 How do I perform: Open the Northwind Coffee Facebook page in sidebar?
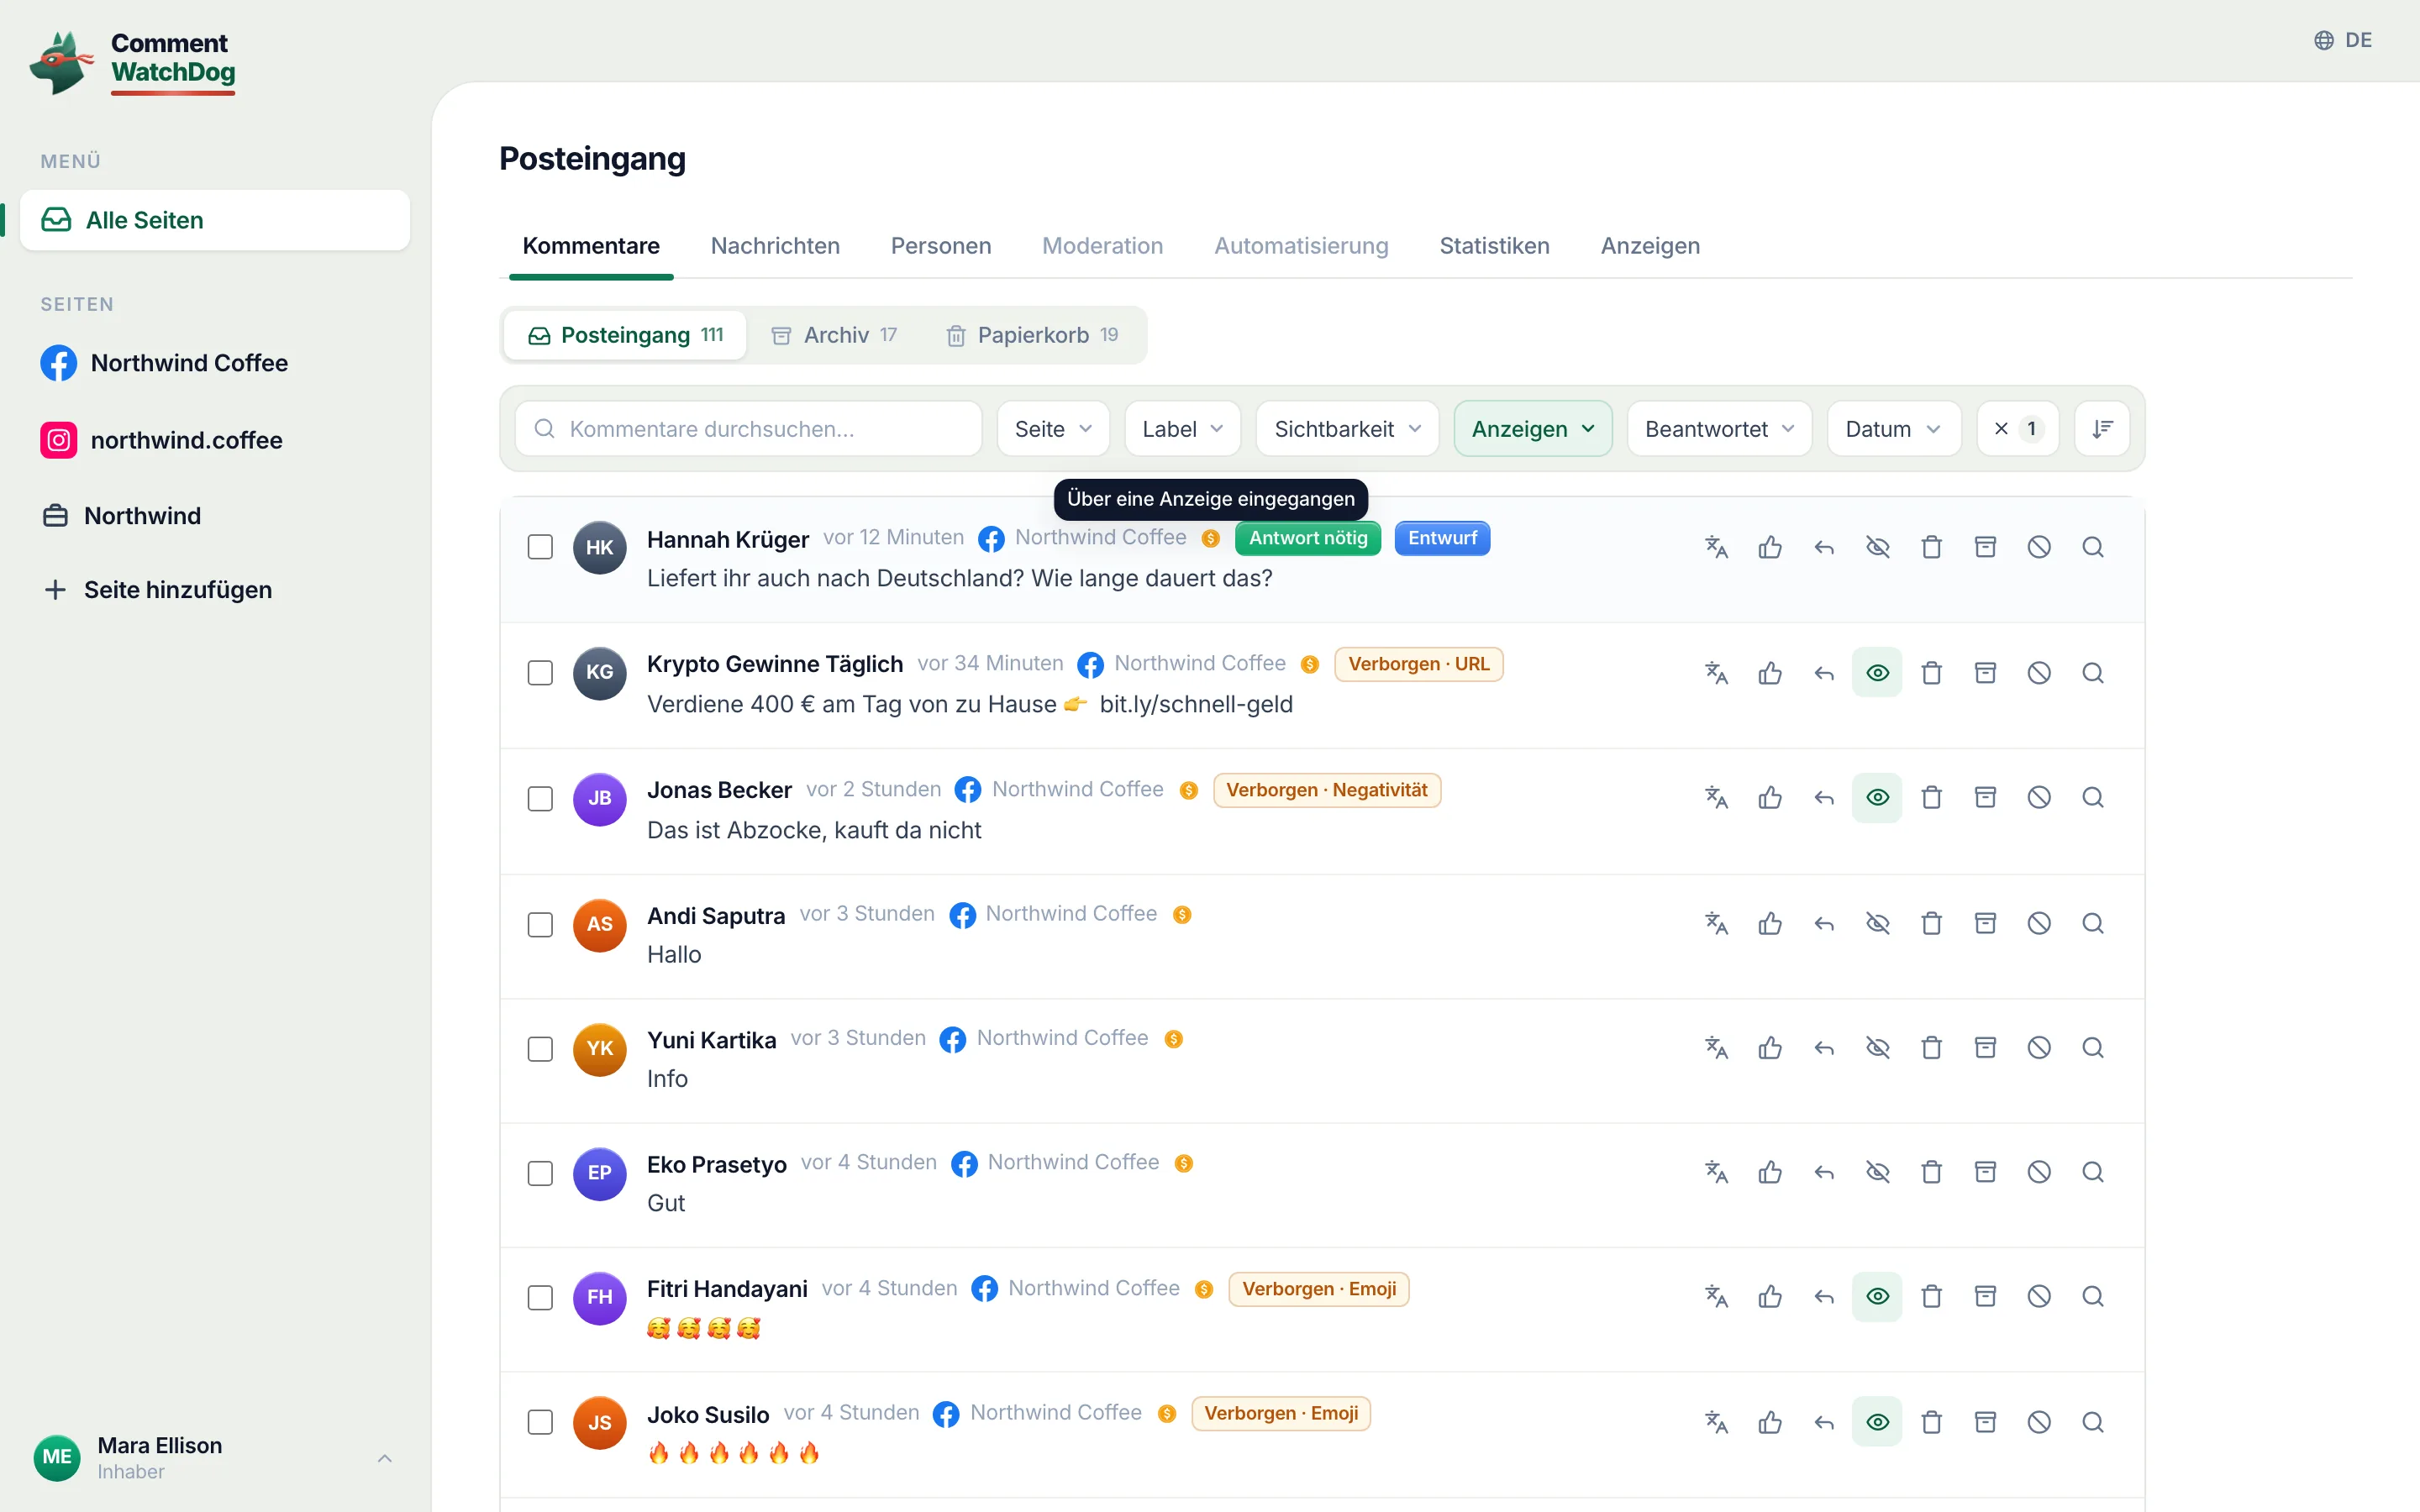[165, 363]
